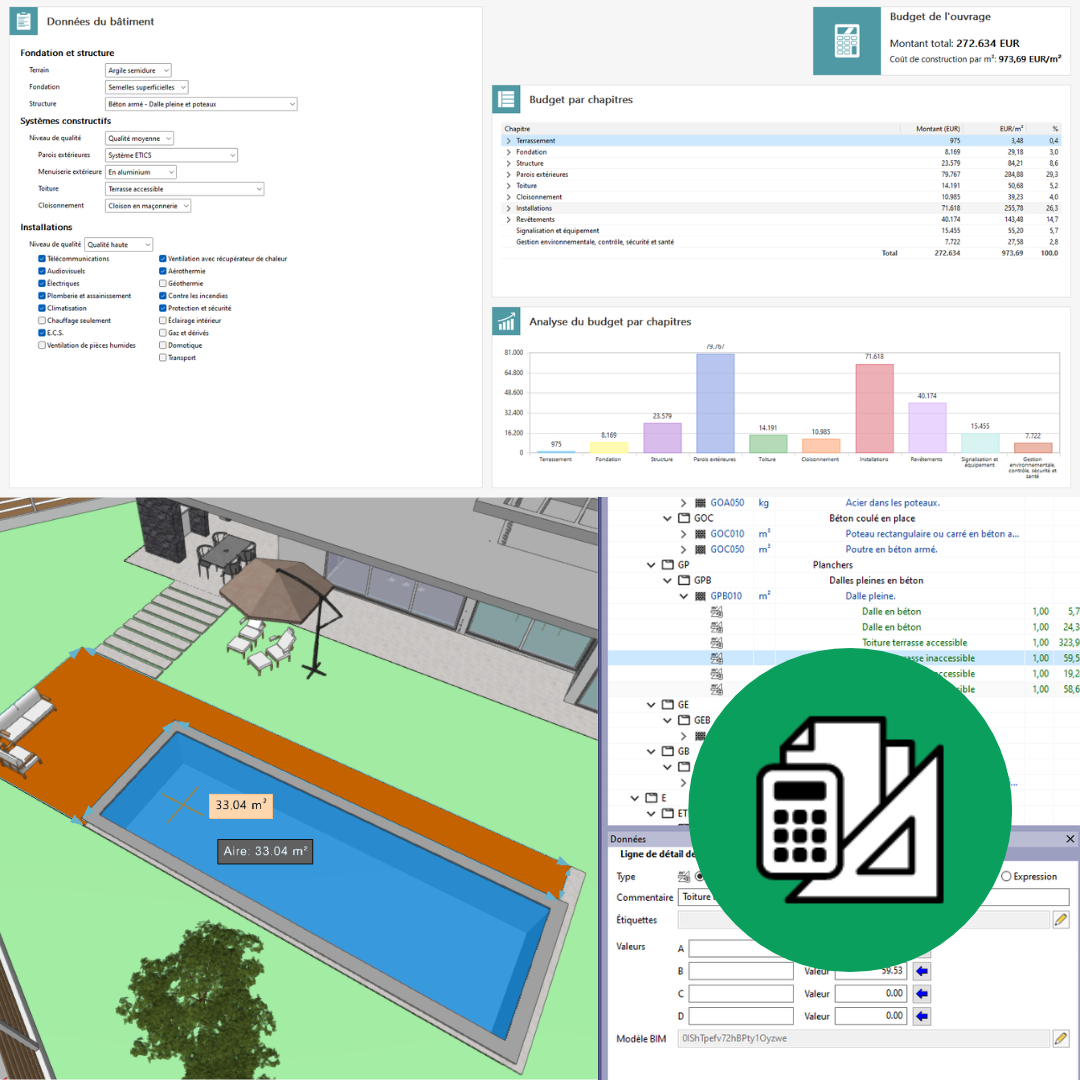Image resolution: width=1080 pixels, height=1080 pixels.
Task: Click the Budget par chapitres list icon
Action: (507, 100)
